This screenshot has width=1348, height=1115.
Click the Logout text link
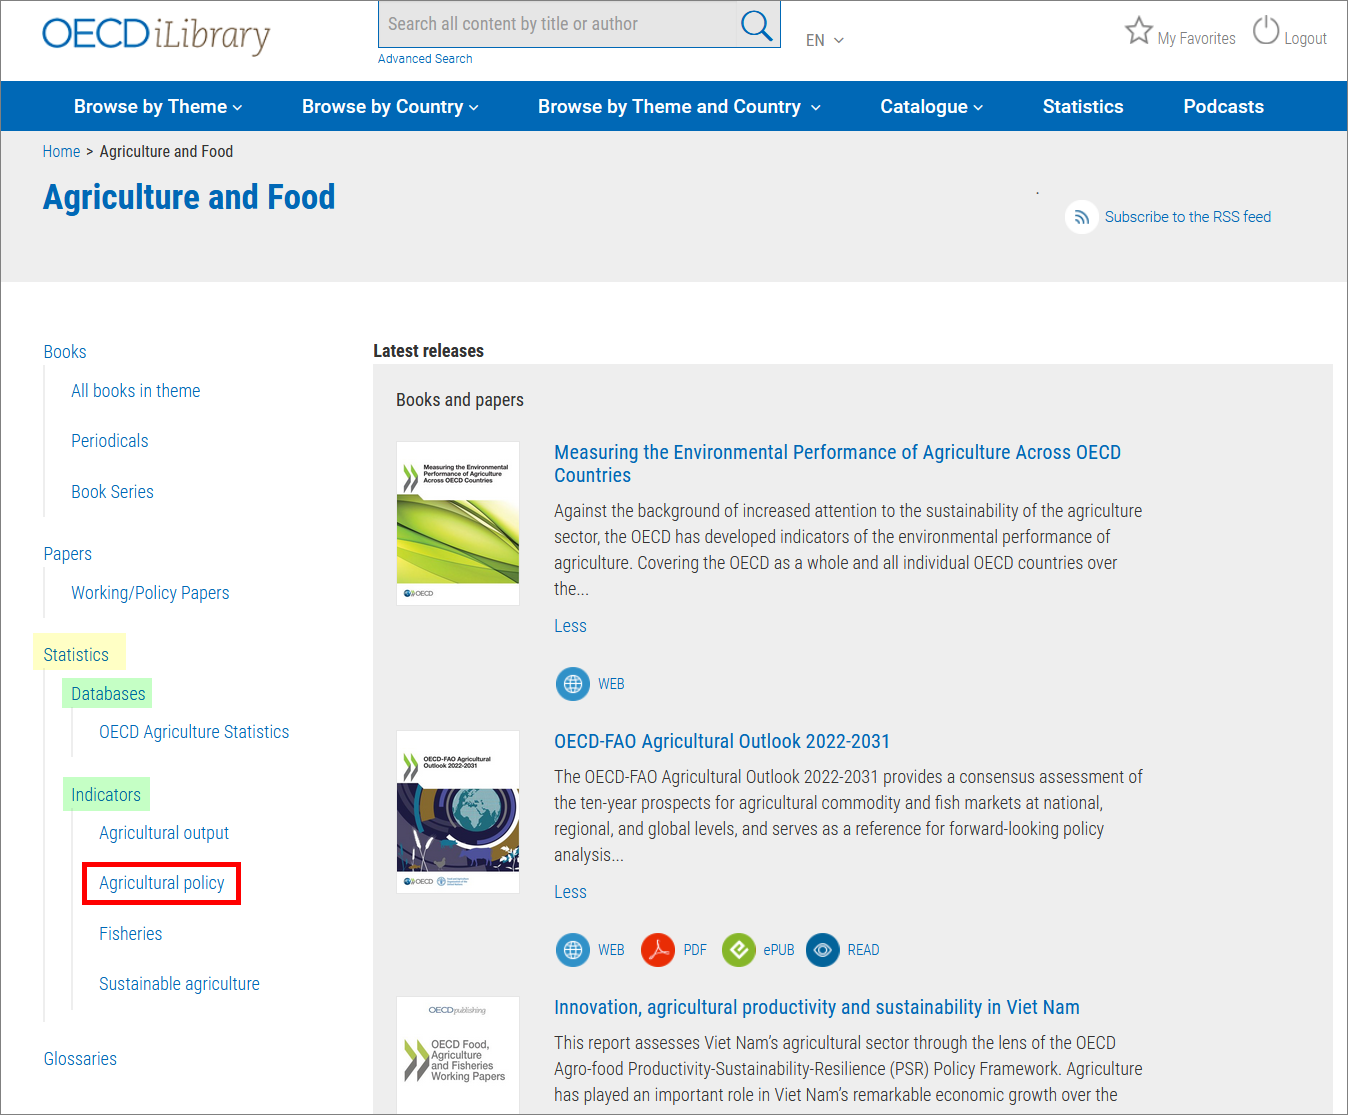pos(1305,39)
